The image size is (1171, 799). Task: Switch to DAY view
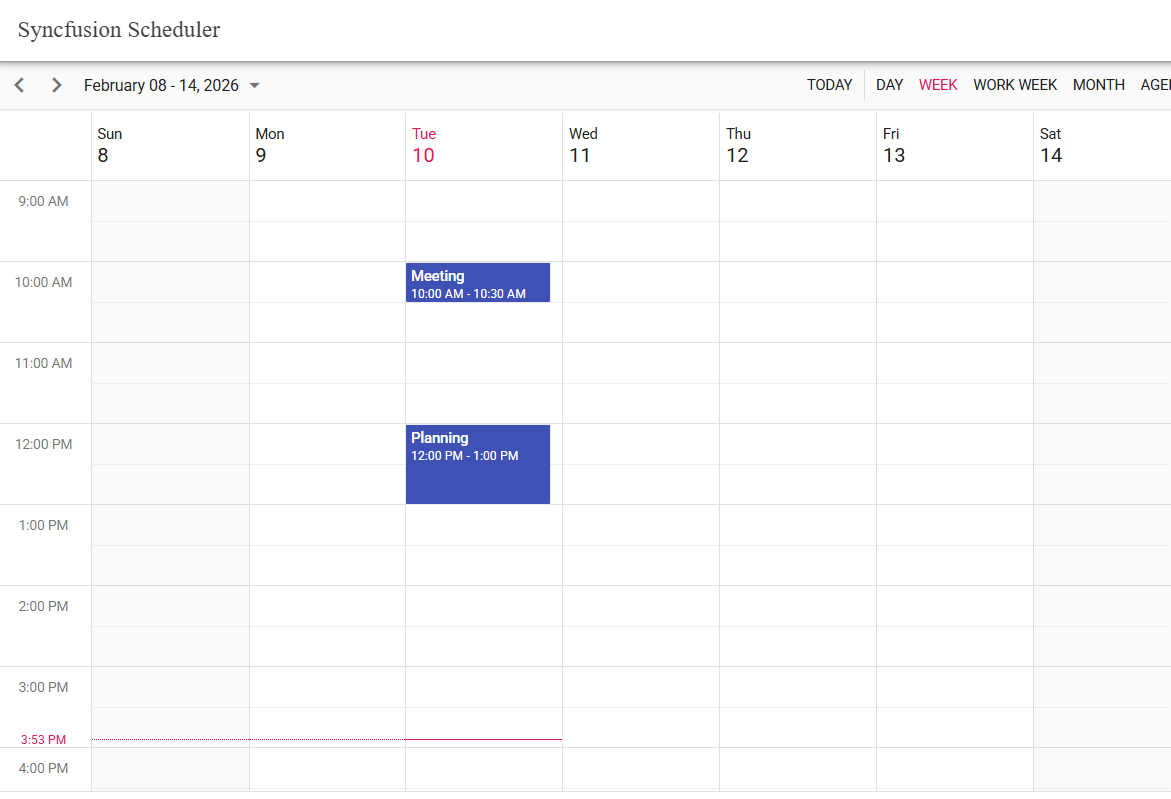pyautogui.click(x=889, y=85)
